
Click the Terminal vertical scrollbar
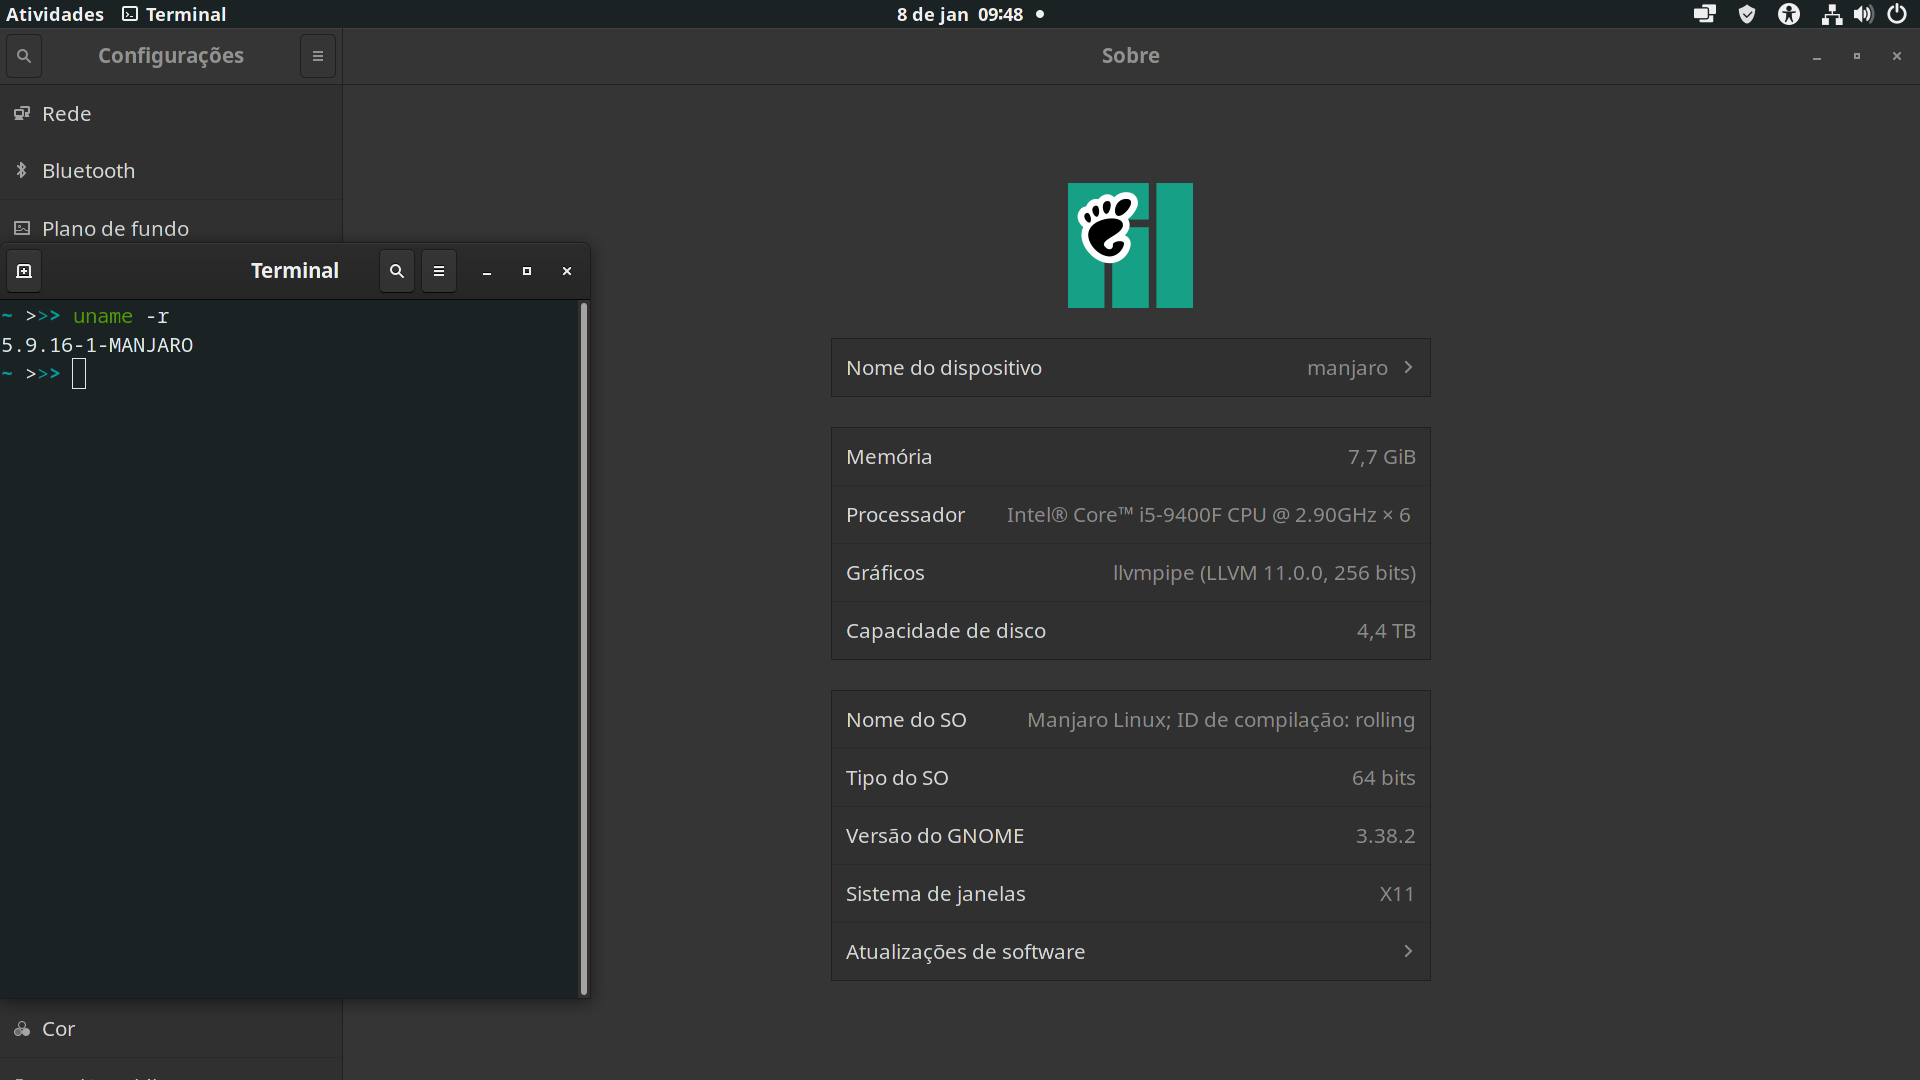[x=584, y=648]
